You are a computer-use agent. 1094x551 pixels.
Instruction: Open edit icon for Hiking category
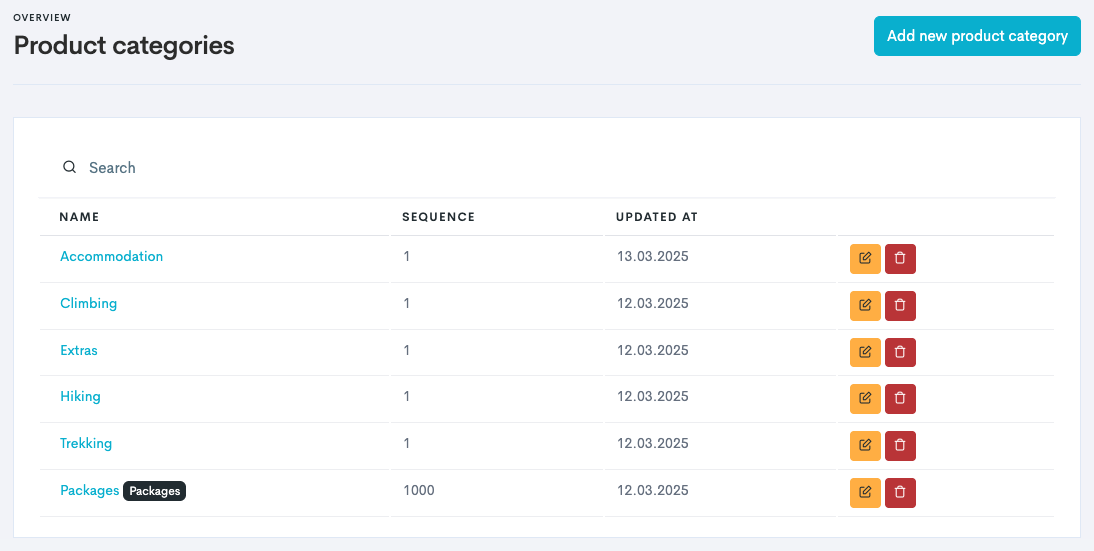pyautogui.click(x=865, y=398)
